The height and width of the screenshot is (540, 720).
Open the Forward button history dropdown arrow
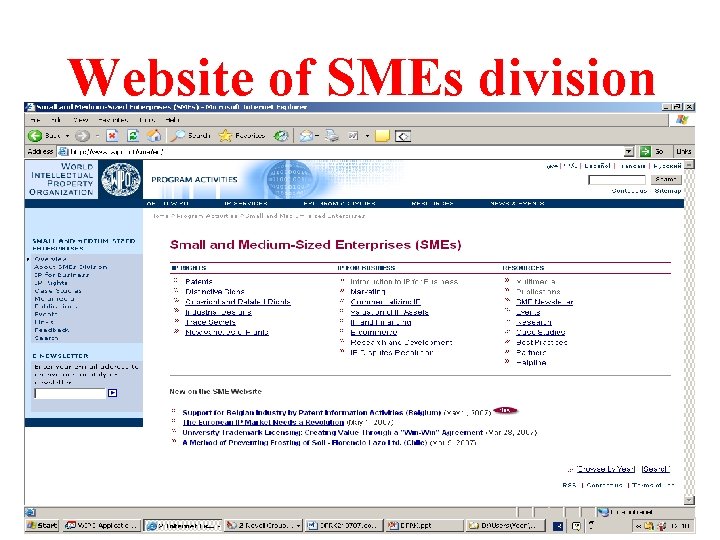tap(97, 136)
